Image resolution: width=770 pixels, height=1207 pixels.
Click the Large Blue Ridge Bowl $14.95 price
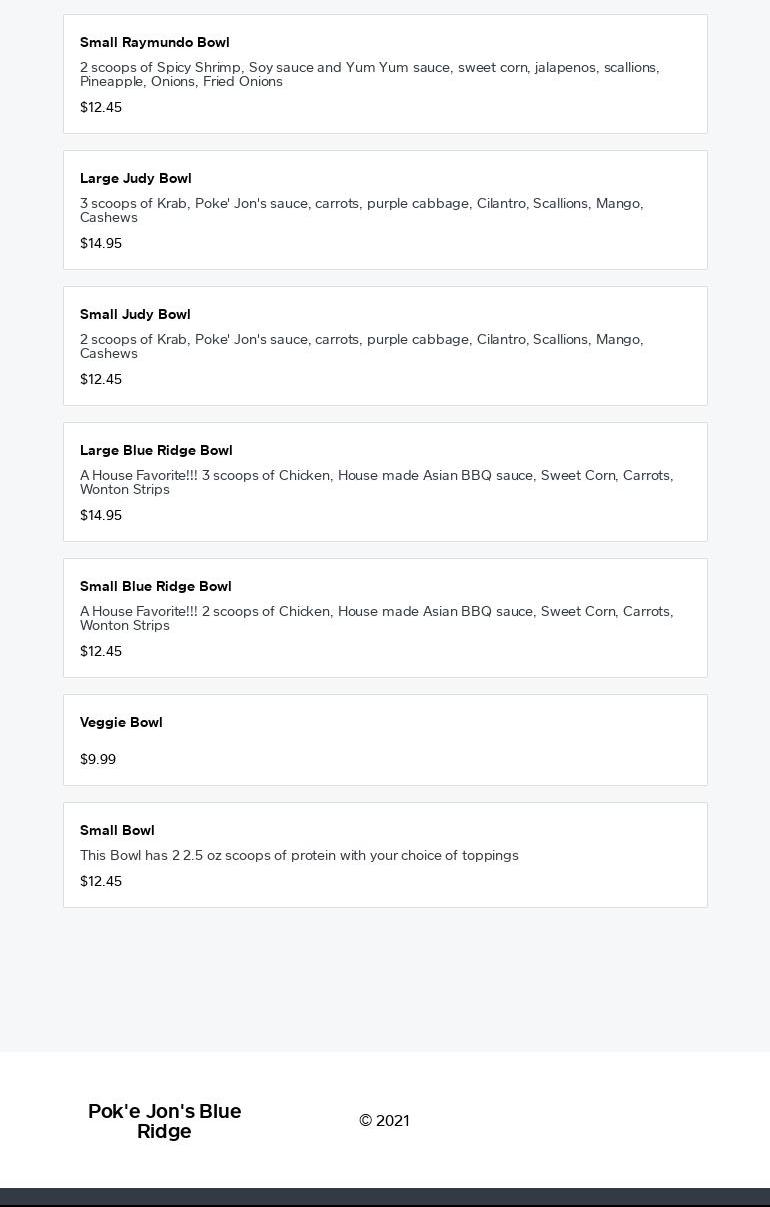point(101,515)
